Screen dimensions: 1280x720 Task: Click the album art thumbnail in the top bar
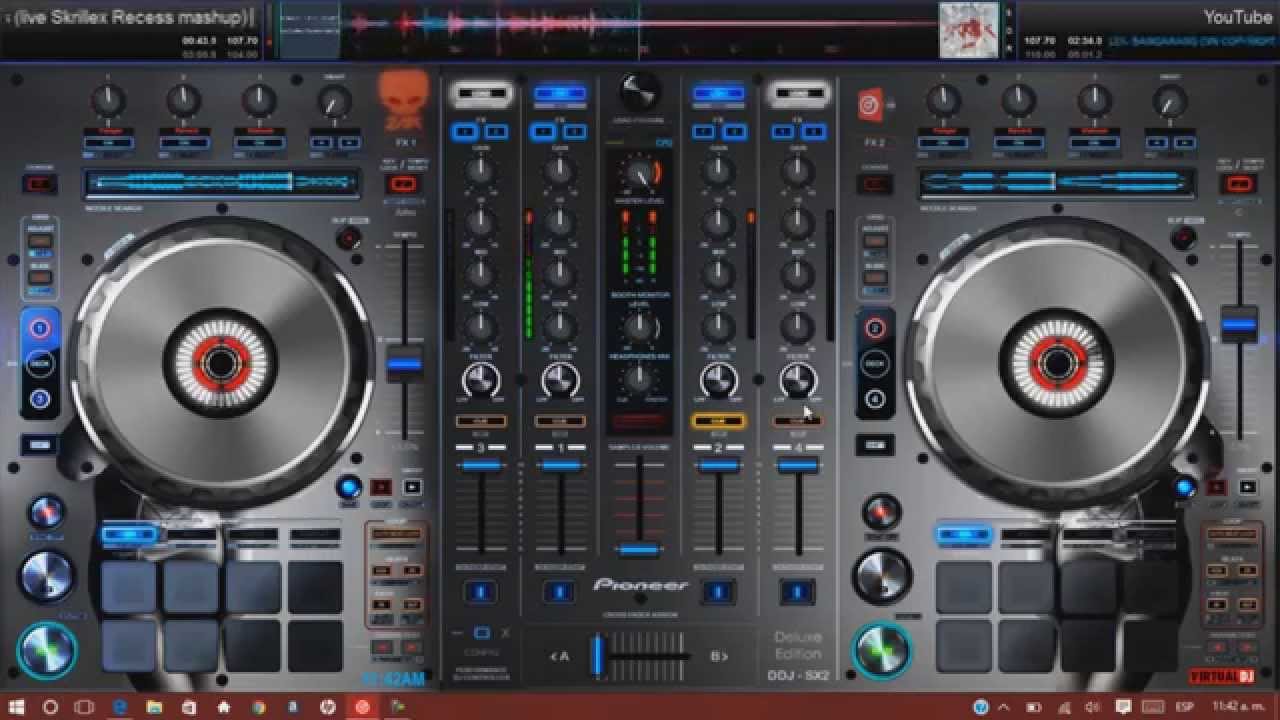(969, 30)
